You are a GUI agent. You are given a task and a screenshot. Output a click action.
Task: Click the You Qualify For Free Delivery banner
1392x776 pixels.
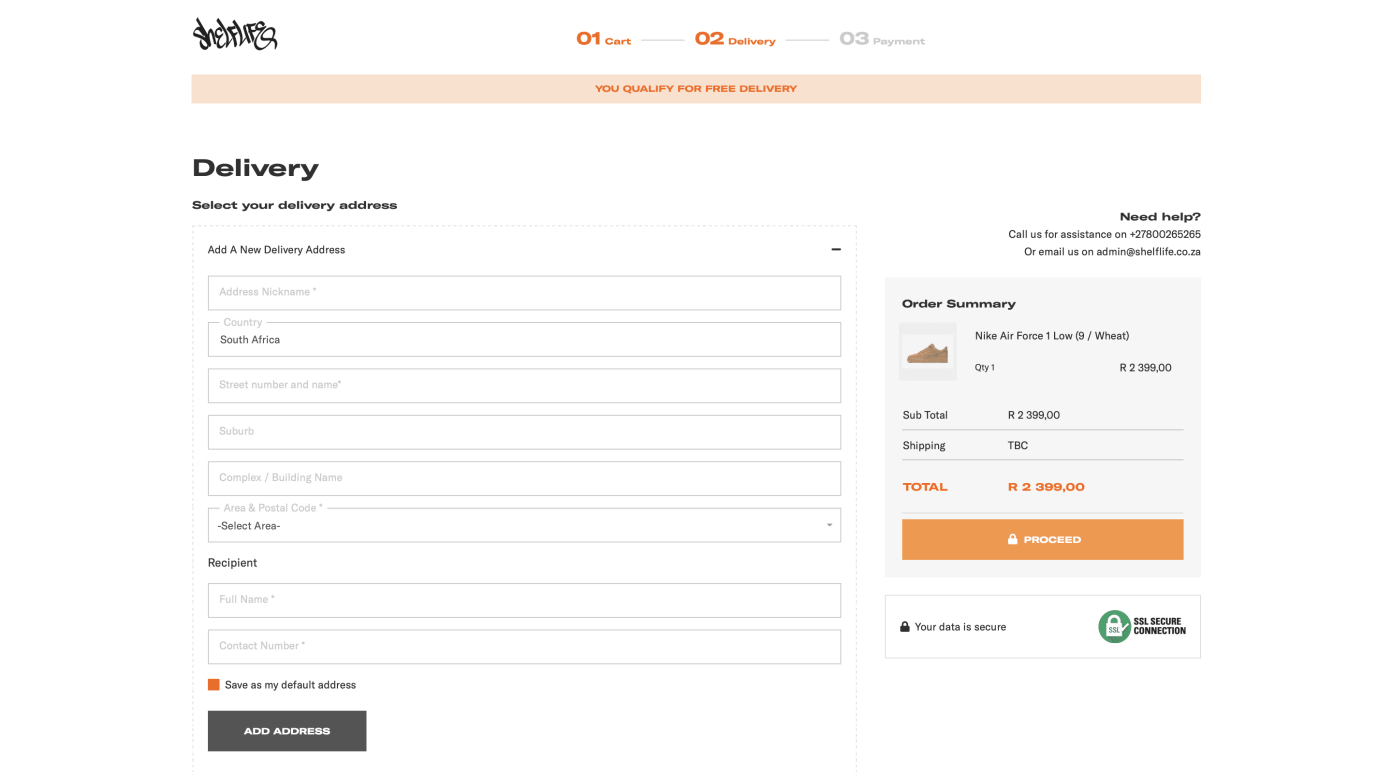click(696, 89)
